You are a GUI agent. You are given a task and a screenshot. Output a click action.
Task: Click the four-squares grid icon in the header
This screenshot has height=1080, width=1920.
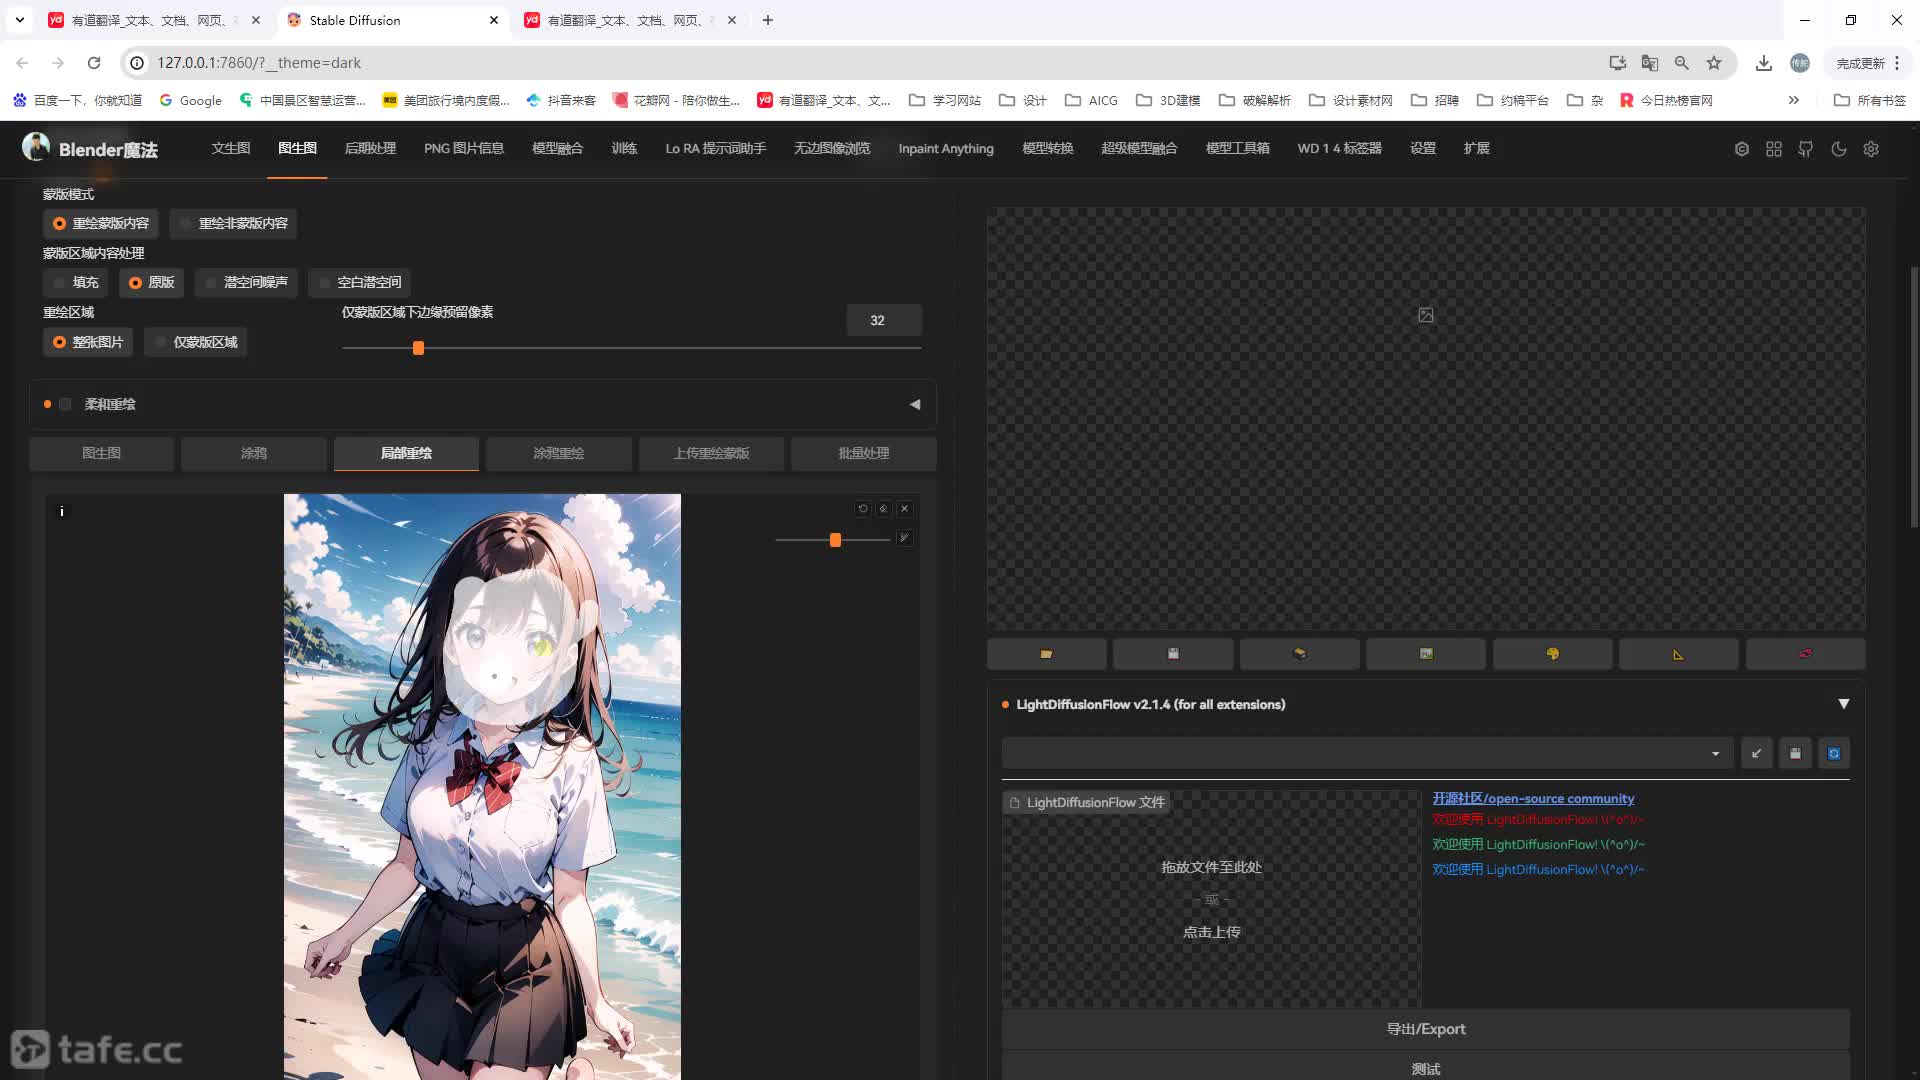coord(1774,149)
